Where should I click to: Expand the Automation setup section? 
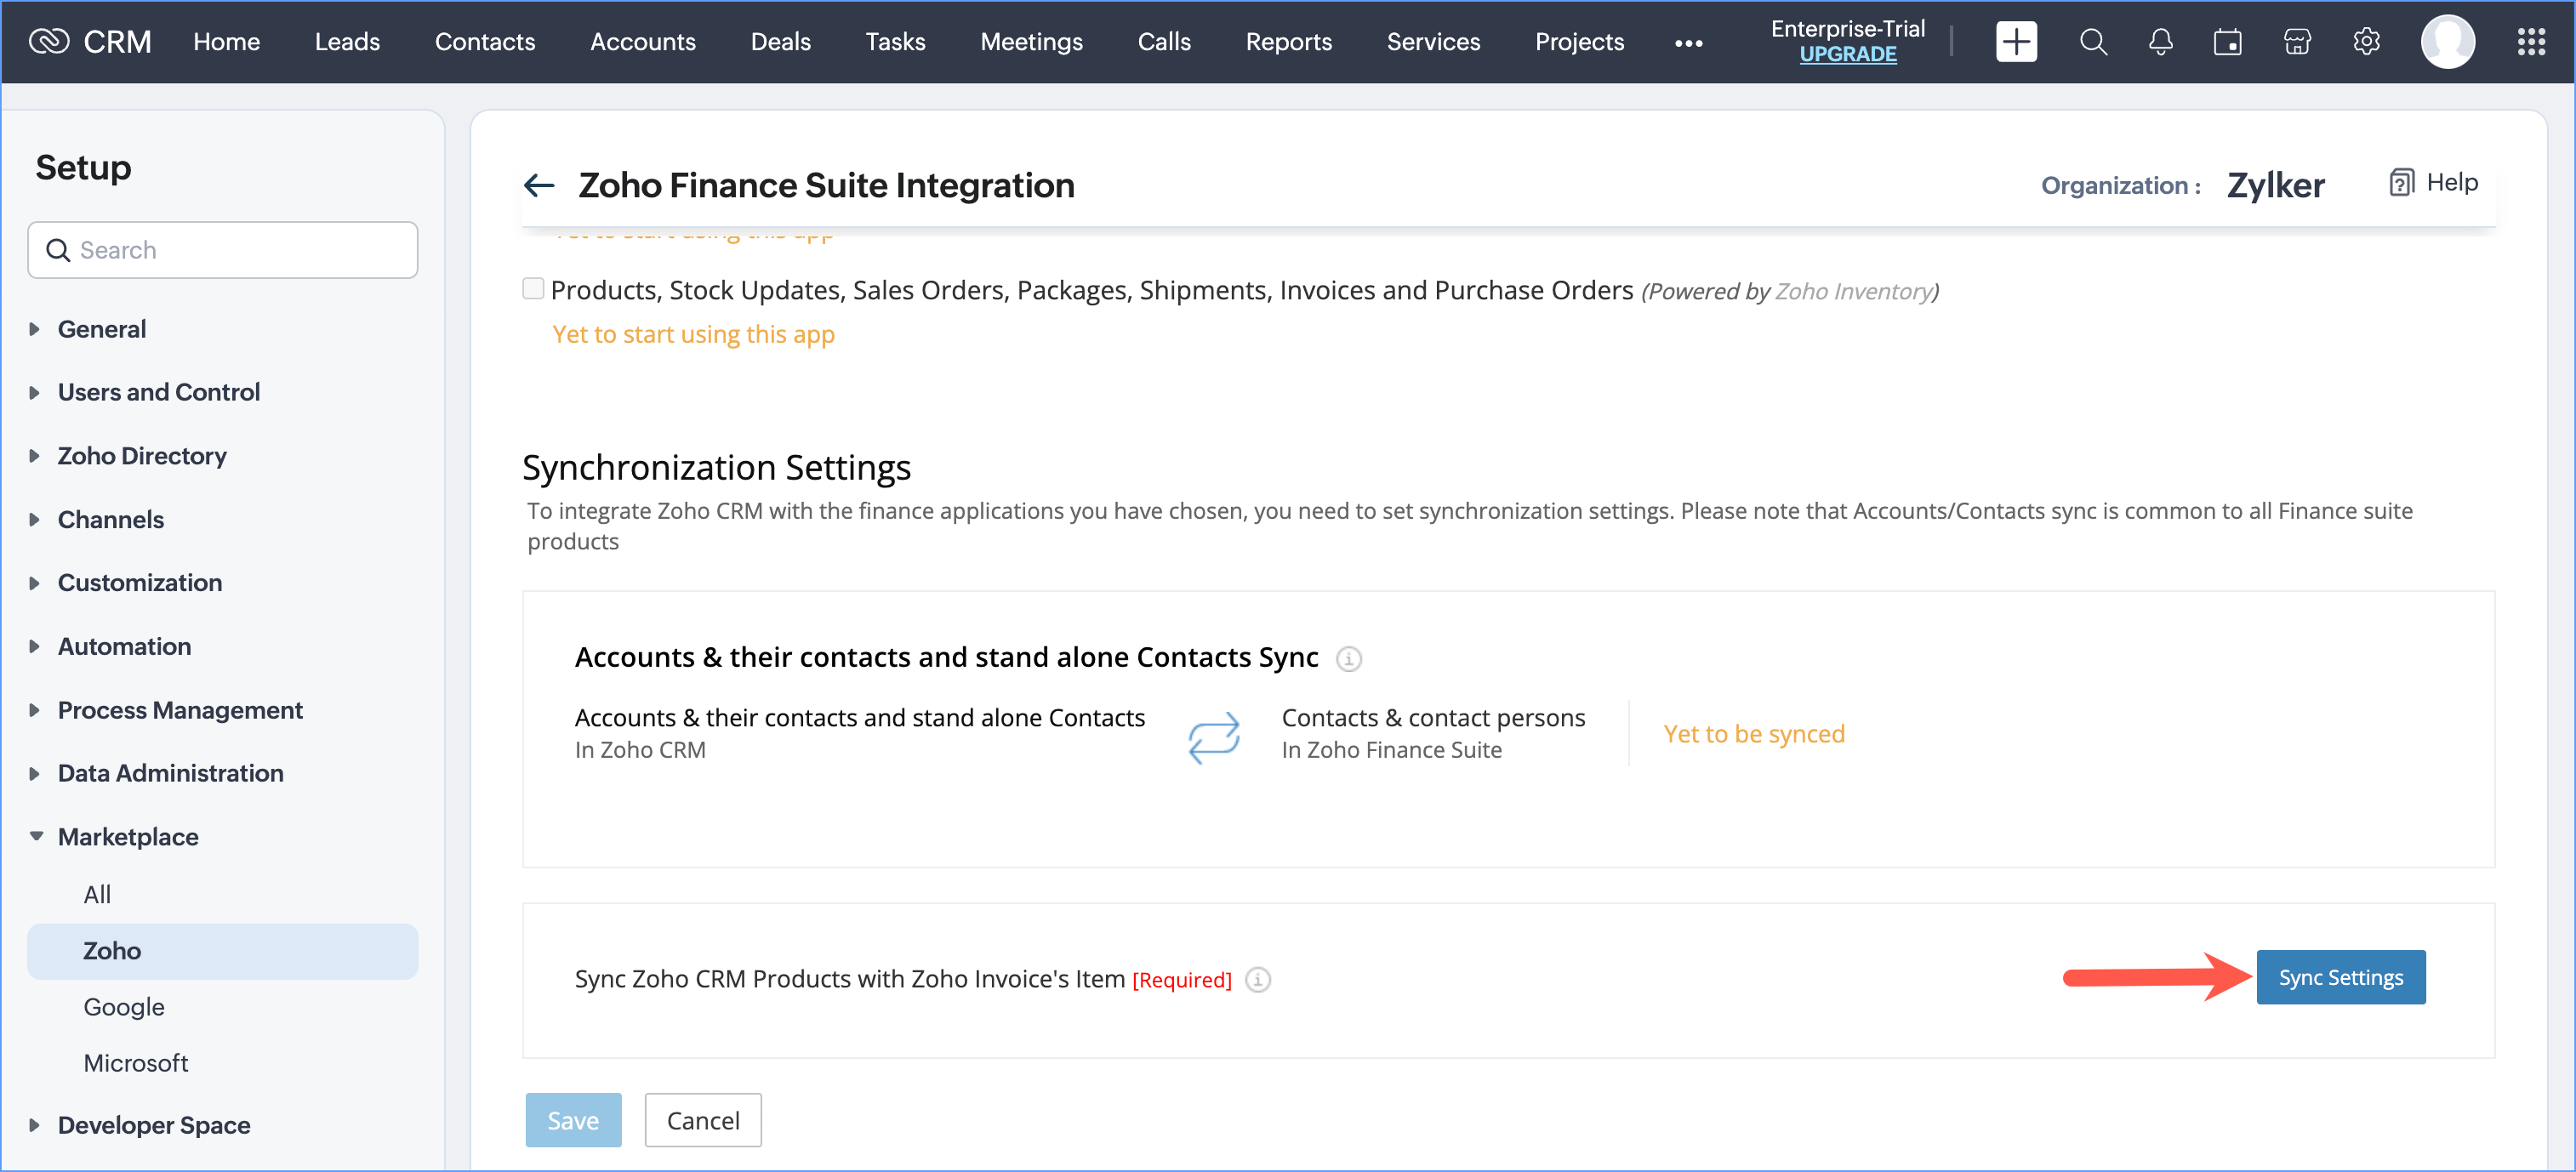(124, 646)
